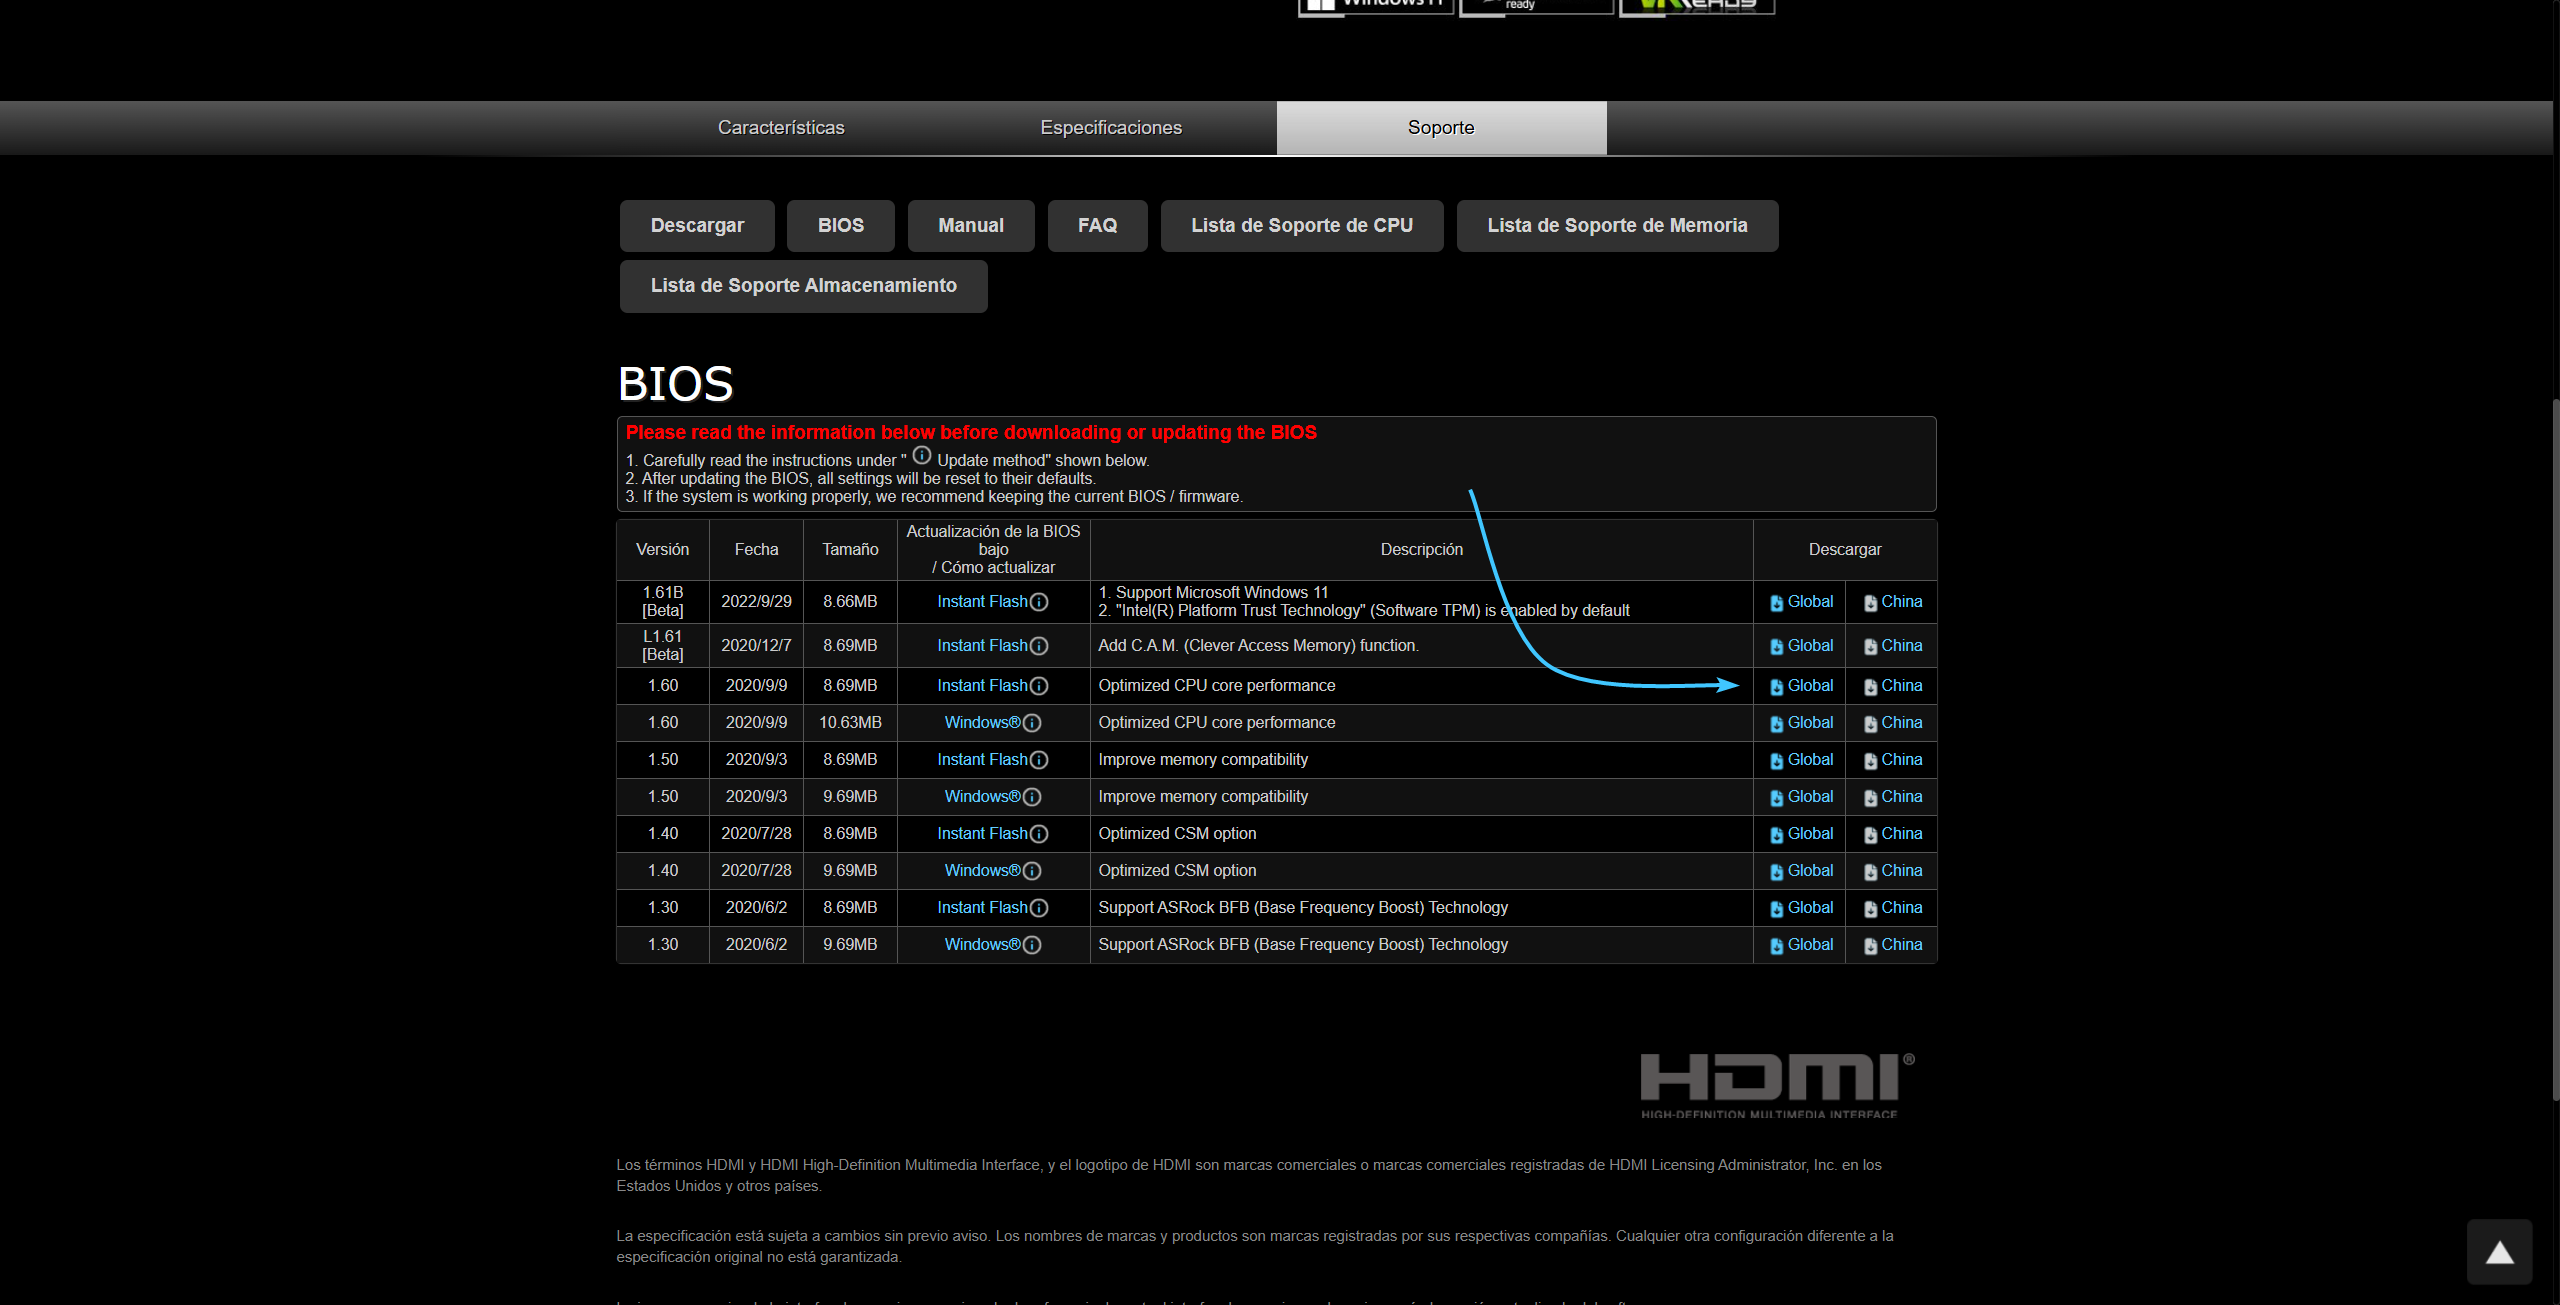Click the size cell "8.66MB"
Image resolution: width=2560 pixels, height=1305 pixels.
click(x=850, y=602)
